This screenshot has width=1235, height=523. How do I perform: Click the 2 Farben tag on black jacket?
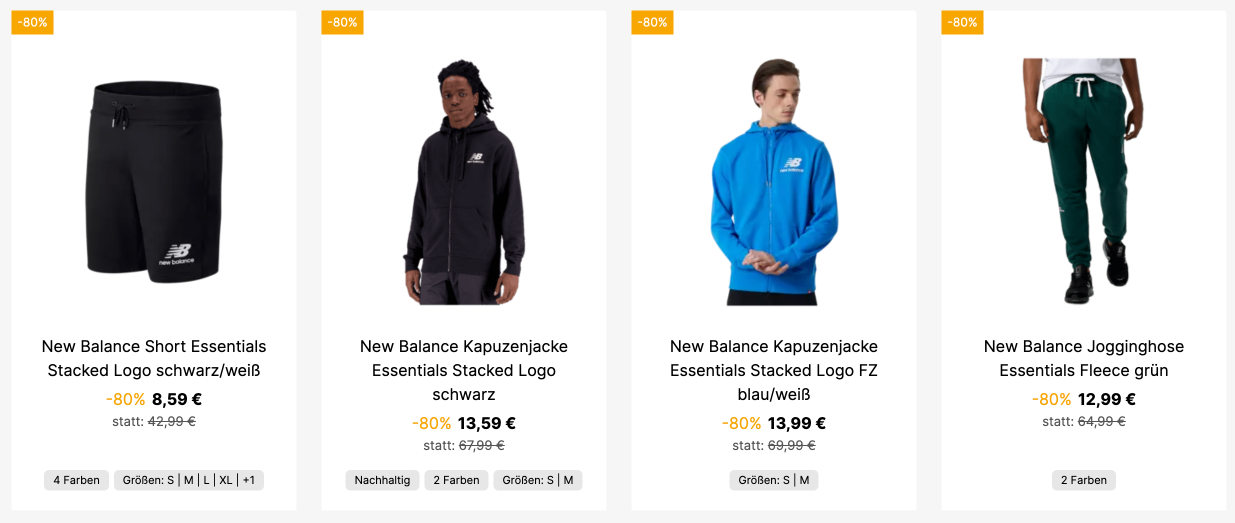click(x=456, y=480)
